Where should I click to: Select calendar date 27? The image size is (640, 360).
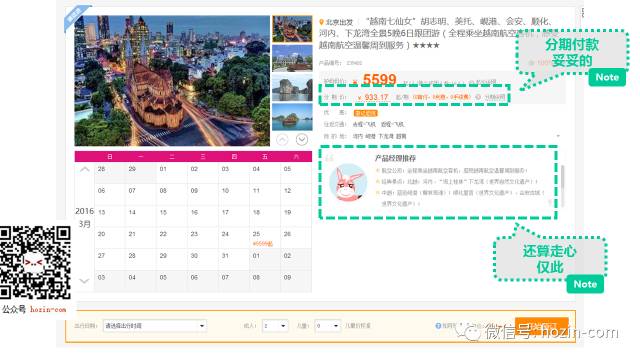(110, 260)
